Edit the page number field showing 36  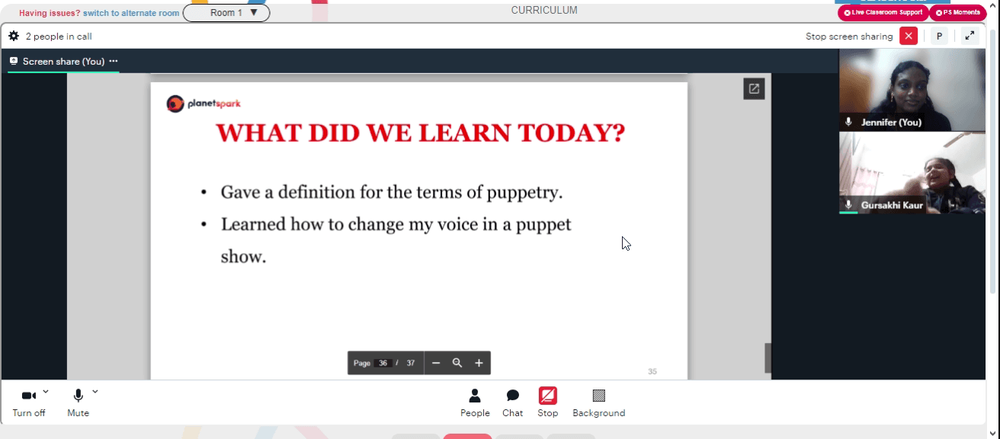click(x=383, y=363)
